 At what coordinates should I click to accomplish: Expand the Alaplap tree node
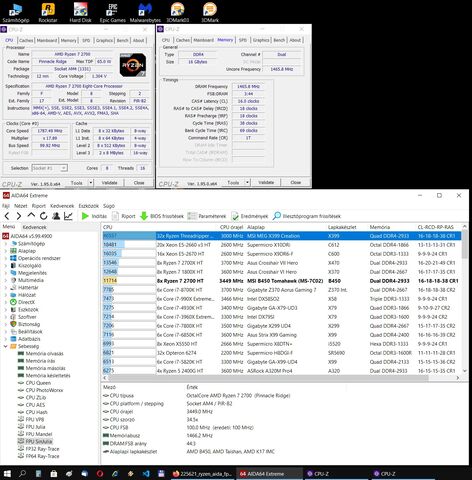(x=5, y=251)
